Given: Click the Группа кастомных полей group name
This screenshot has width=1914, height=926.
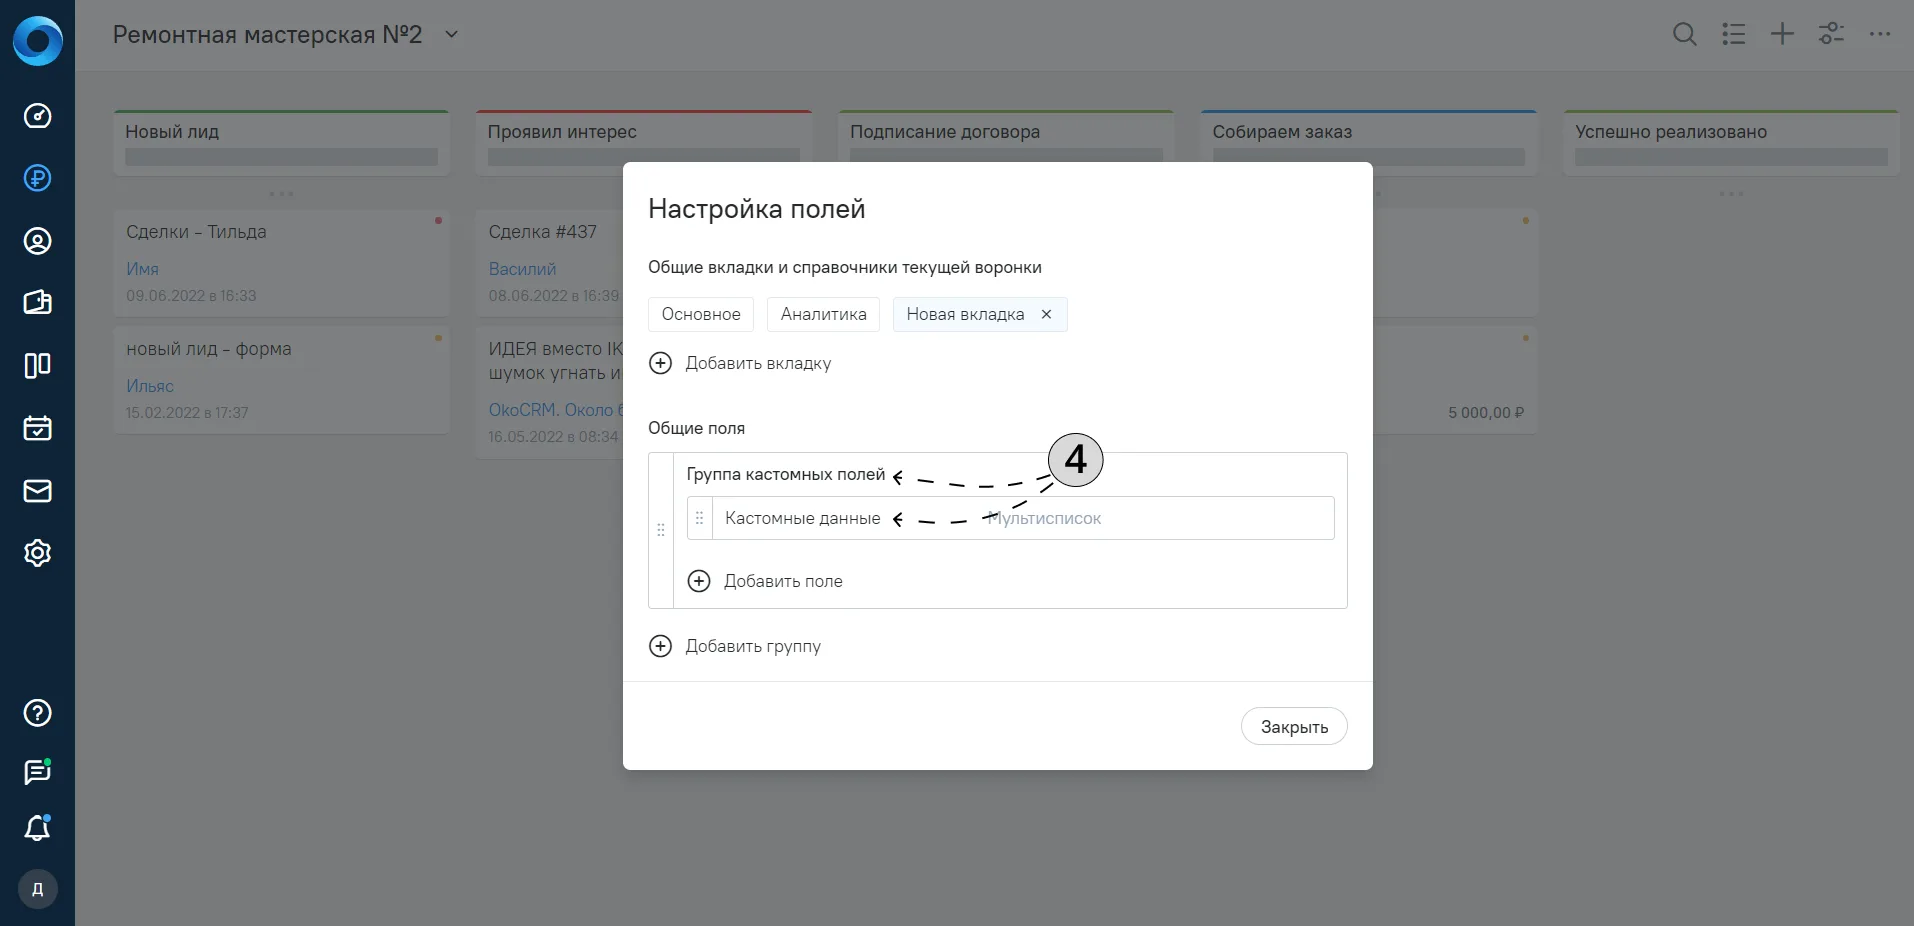Looking at the screenshot, I should click(786, 475).
